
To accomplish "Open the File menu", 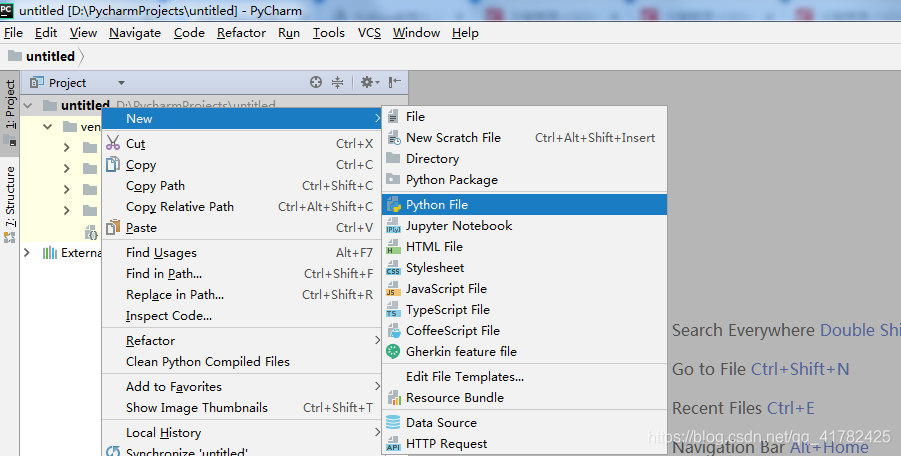I will 13,33.
